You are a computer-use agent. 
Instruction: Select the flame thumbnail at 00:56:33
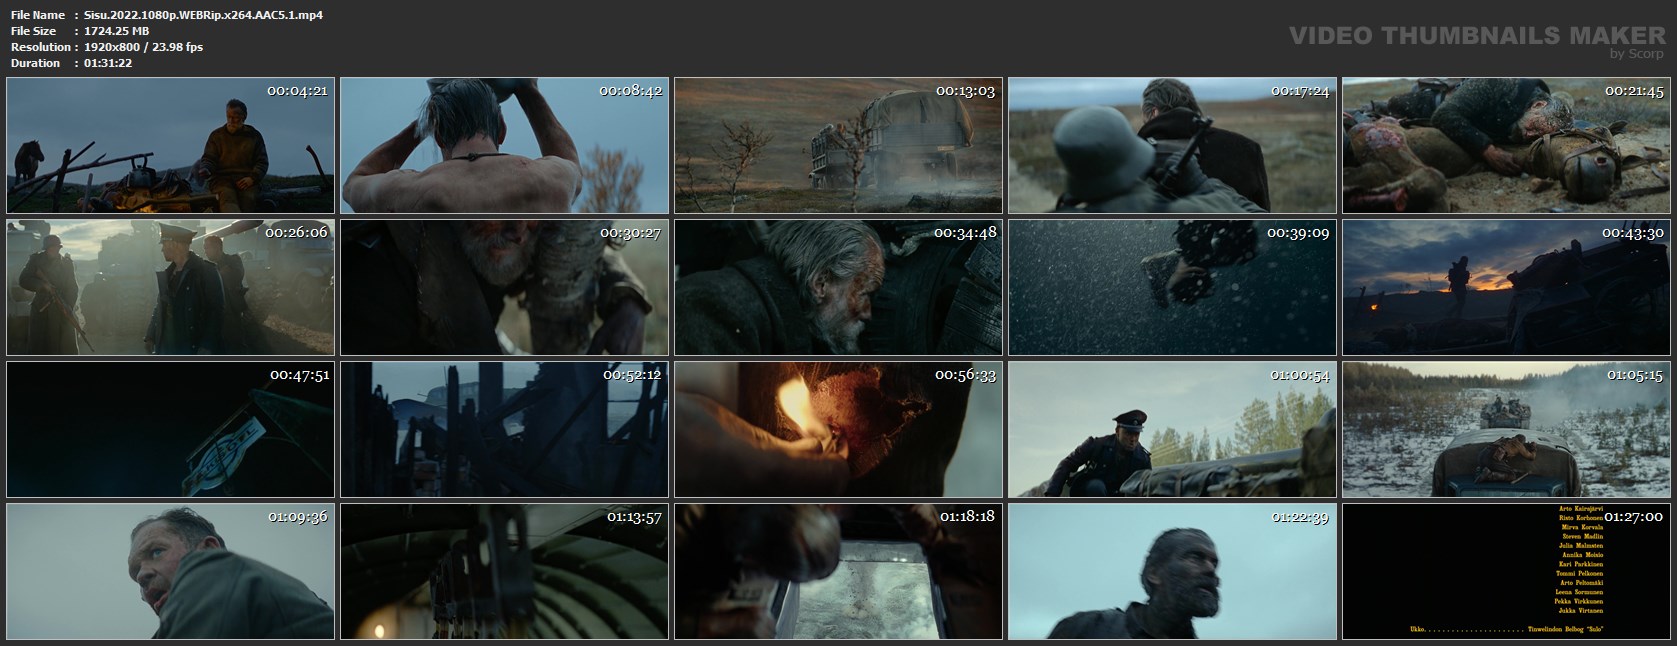click(x=838, y=430)
